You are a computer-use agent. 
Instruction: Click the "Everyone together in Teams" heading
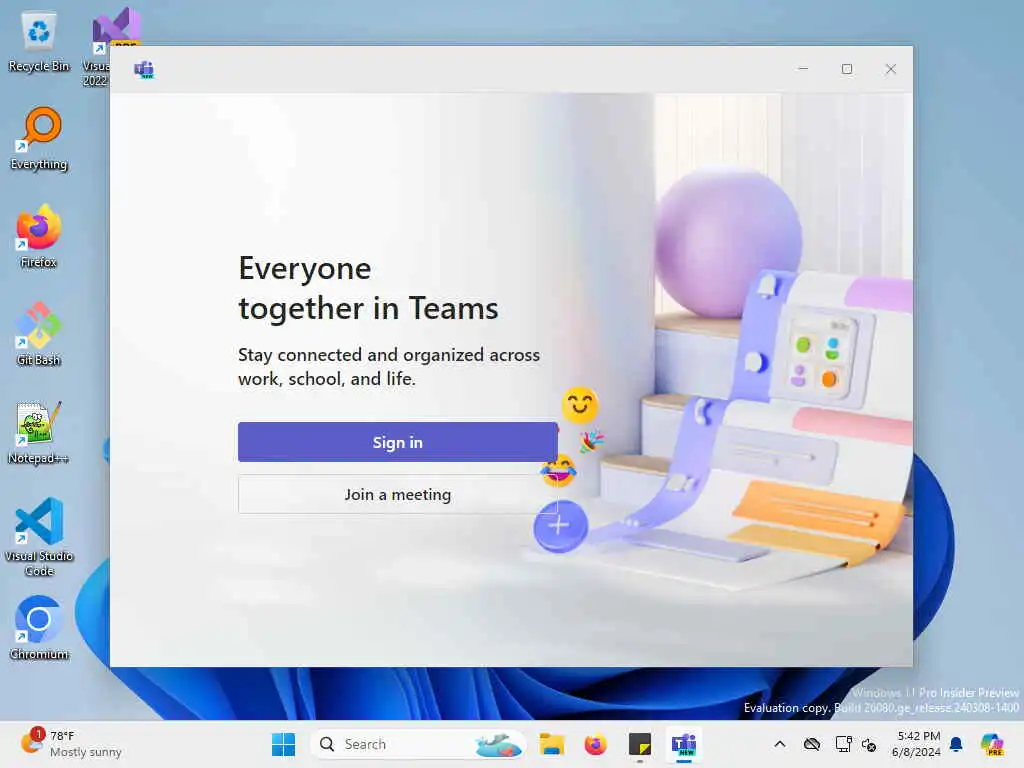(368, 288)
